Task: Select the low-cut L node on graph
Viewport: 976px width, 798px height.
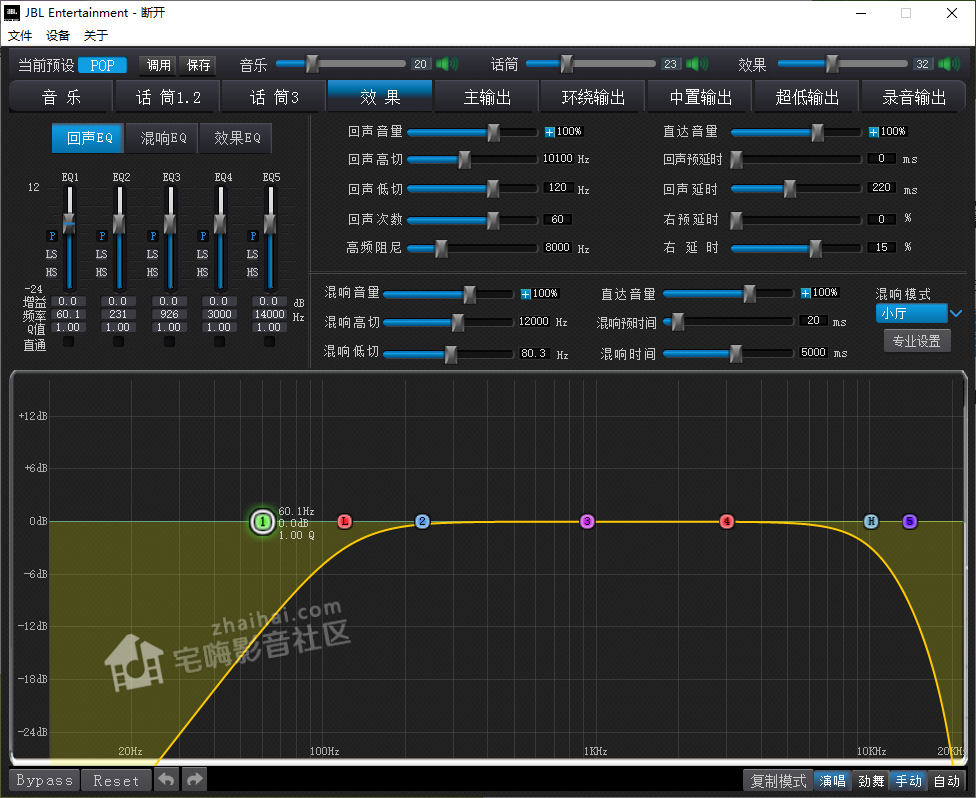Action: (x=344, y=522)
